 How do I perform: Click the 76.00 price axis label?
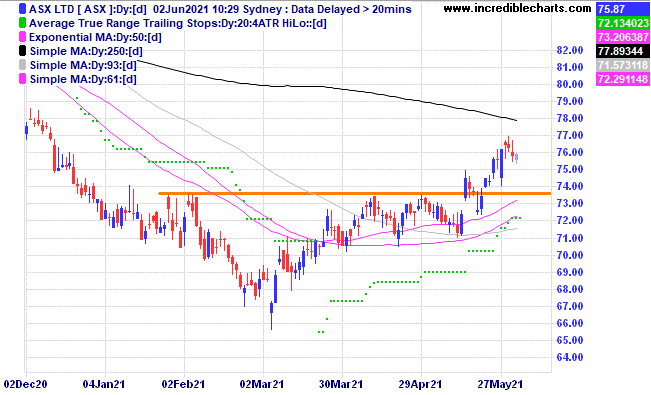(x=570, y=152)
